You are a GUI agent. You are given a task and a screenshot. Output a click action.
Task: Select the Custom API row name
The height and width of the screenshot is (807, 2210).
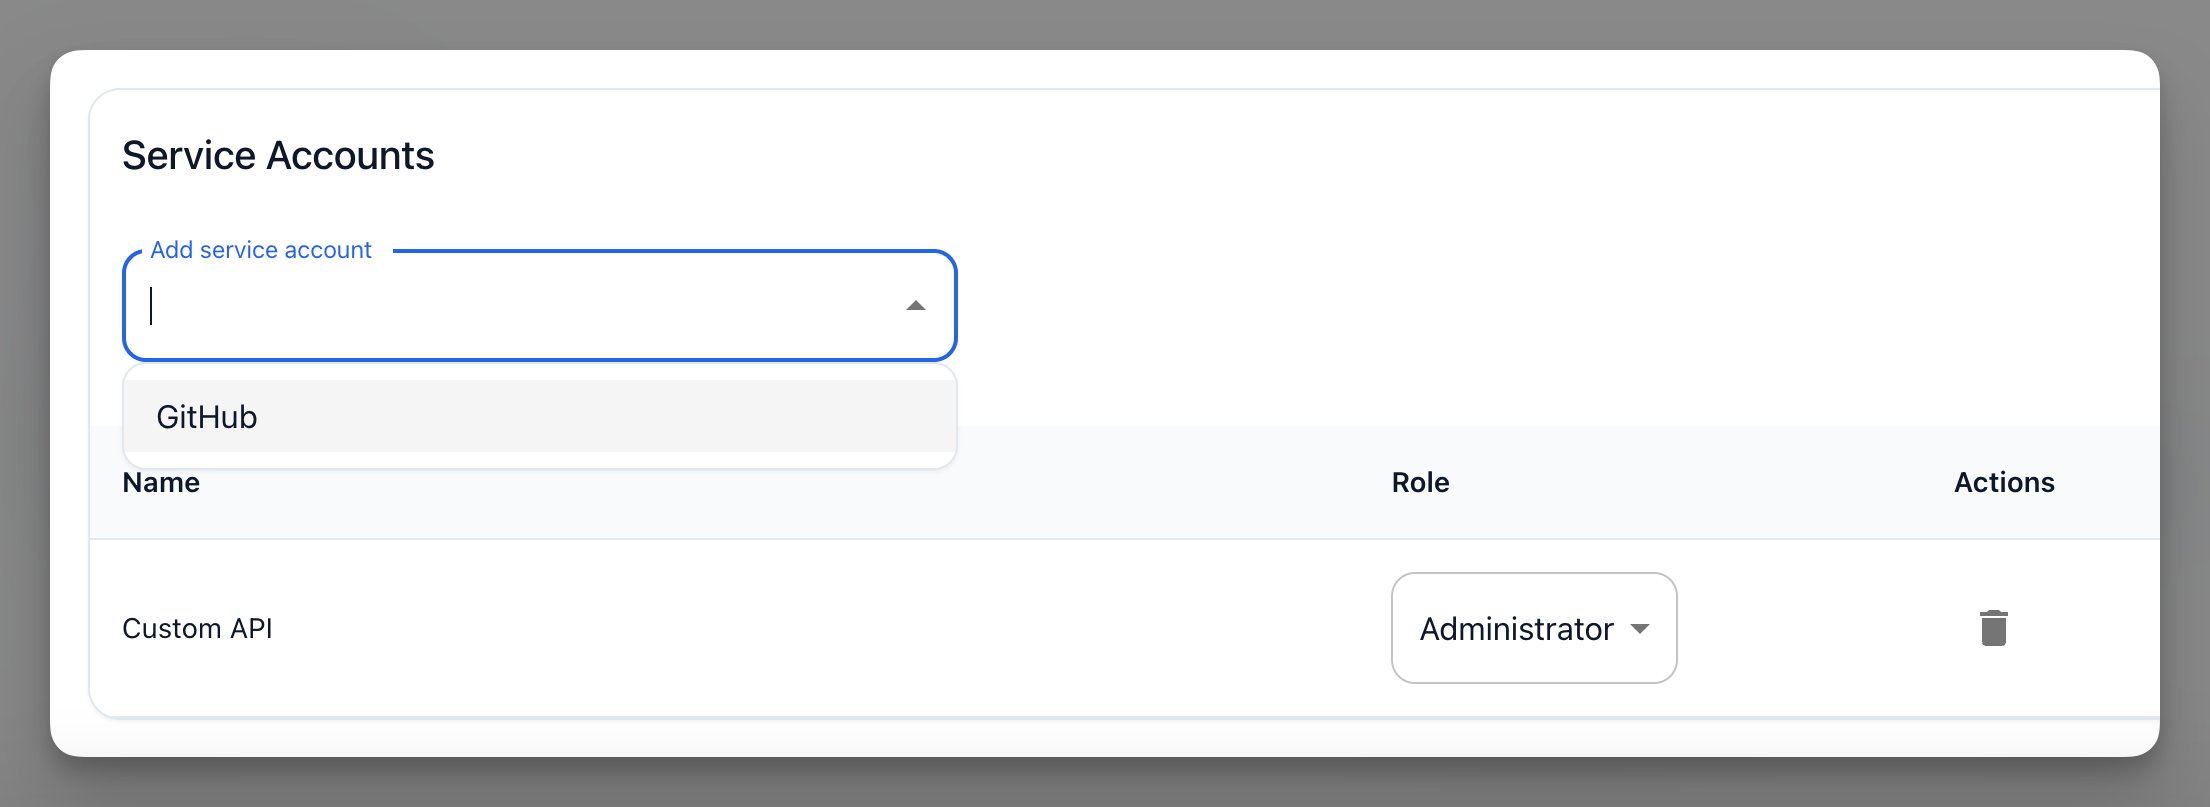pyautogui.click(x=197, y=628)
